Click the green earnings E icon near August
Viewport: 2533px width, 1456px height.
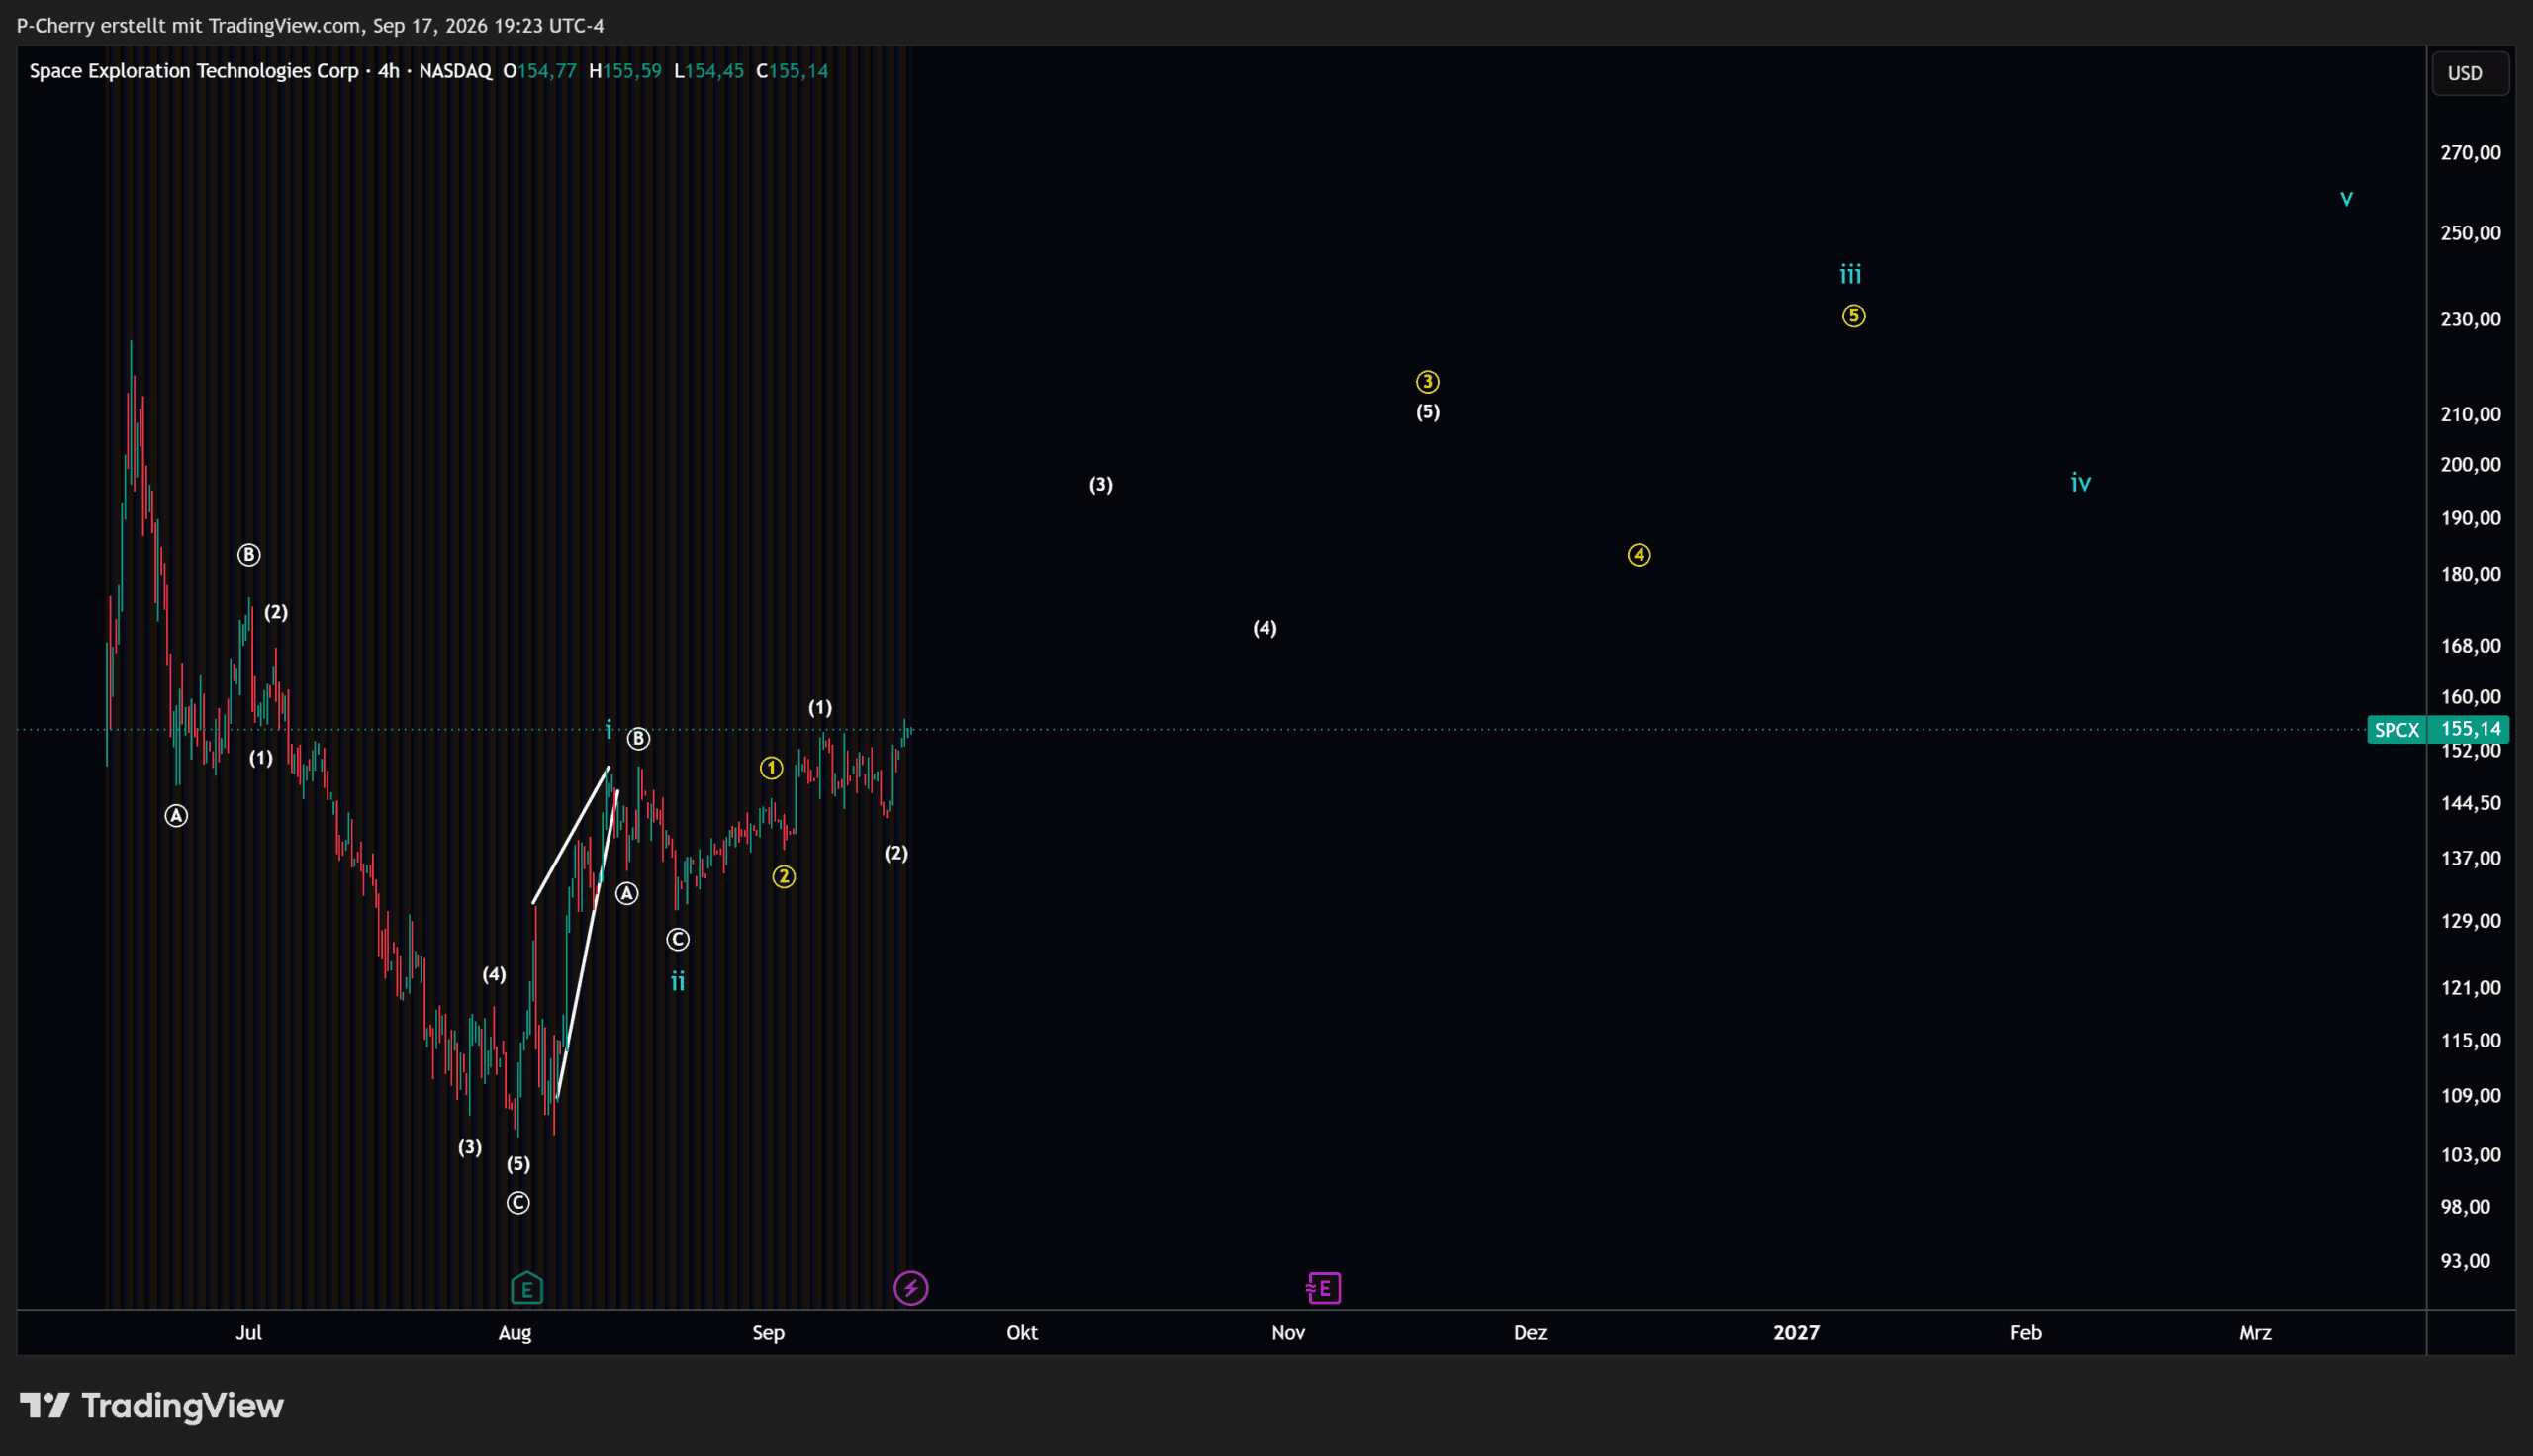(527, 1288)
